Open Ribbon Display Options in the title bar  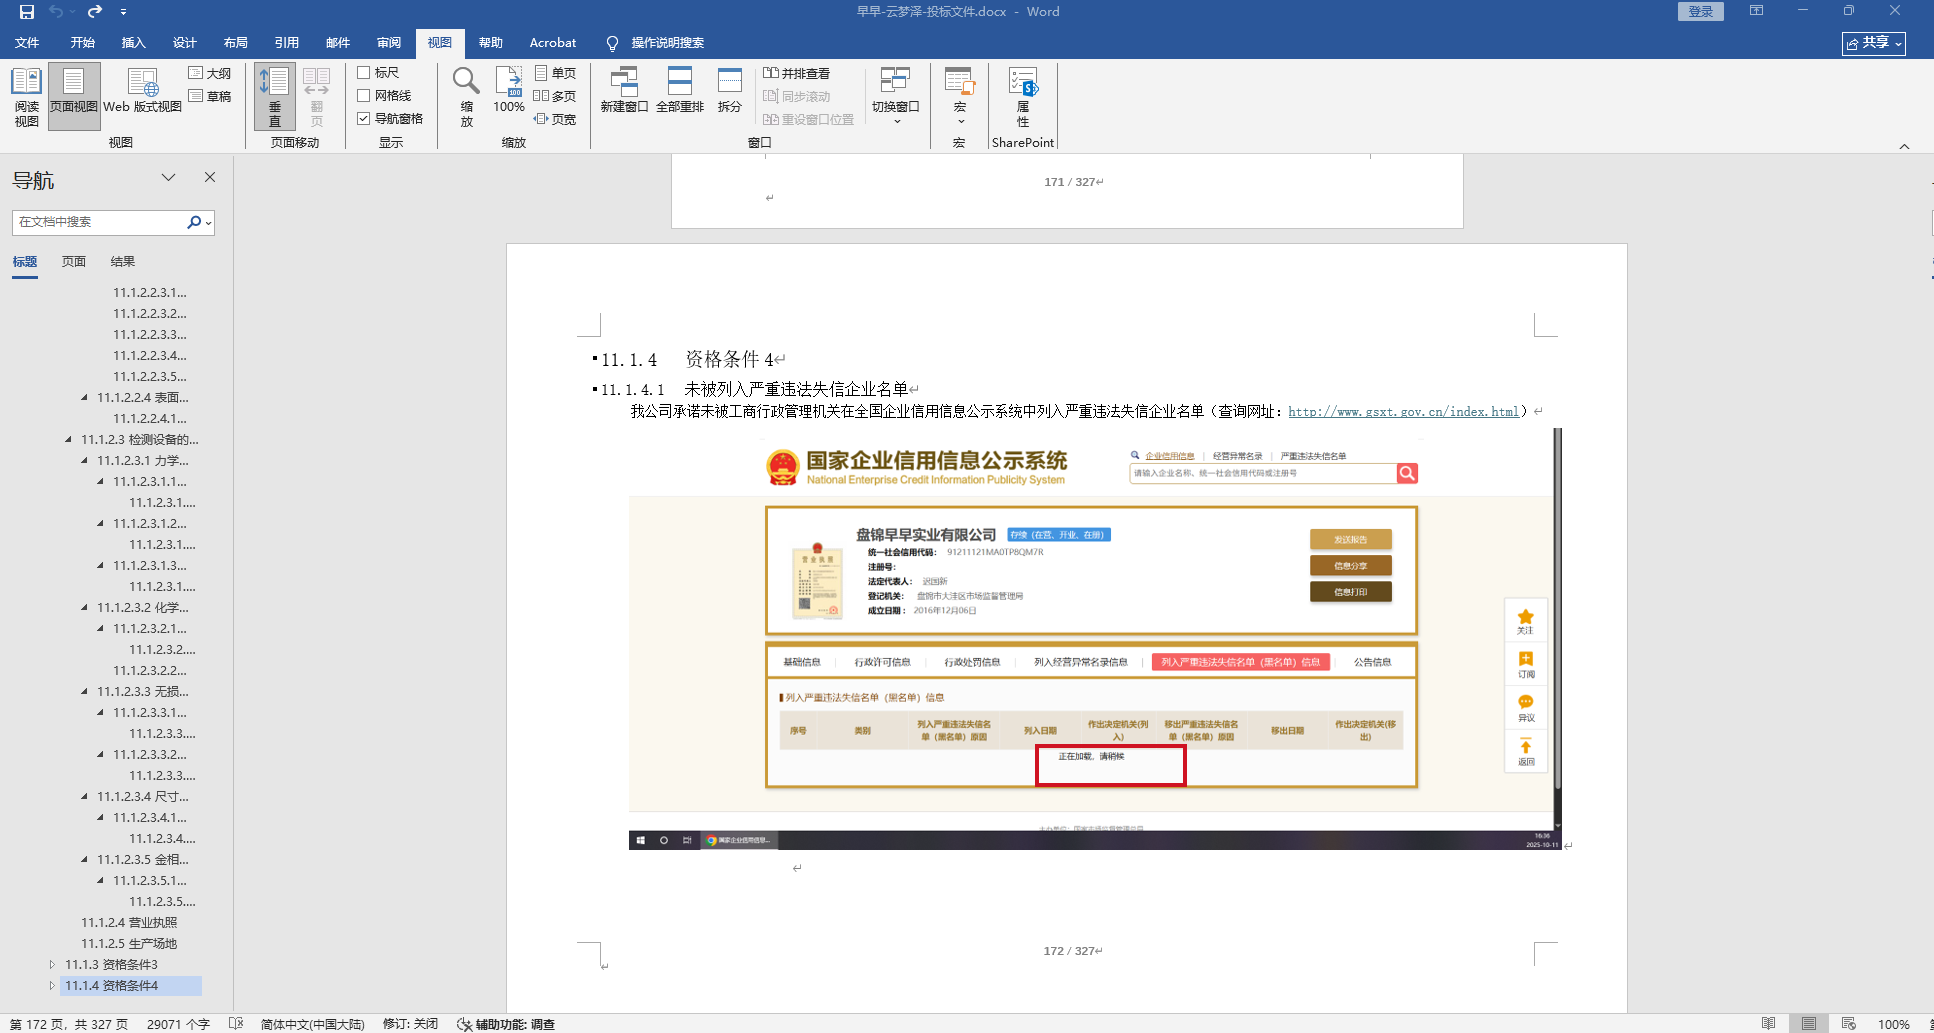(1756, 11)
